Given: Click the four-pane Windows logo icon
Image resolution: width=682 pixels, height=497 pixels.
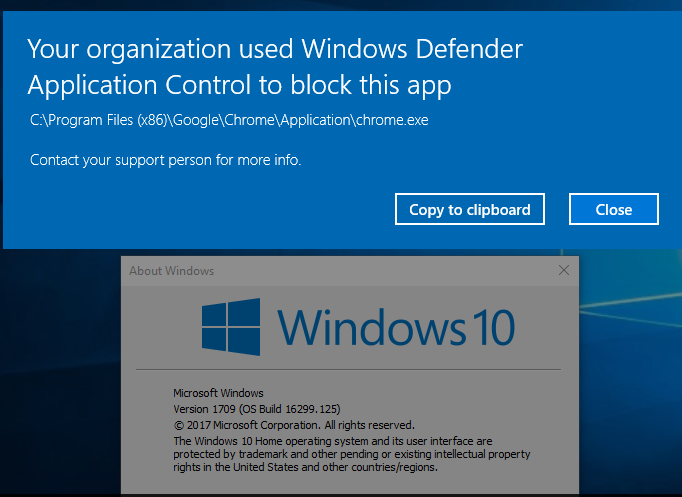Looking at the screenshot, I should tap(231, 327).
